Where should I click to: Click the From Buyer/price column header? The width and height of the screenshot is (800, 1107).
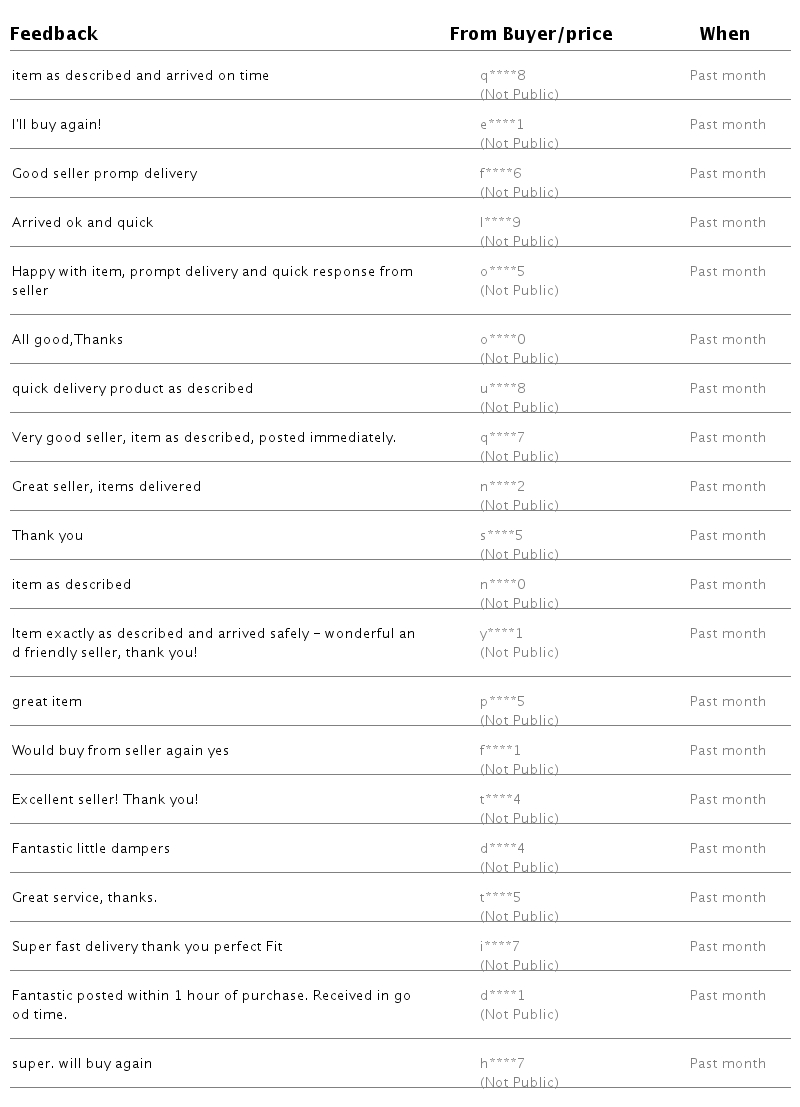pyautogui.click(x=531, y=34)
